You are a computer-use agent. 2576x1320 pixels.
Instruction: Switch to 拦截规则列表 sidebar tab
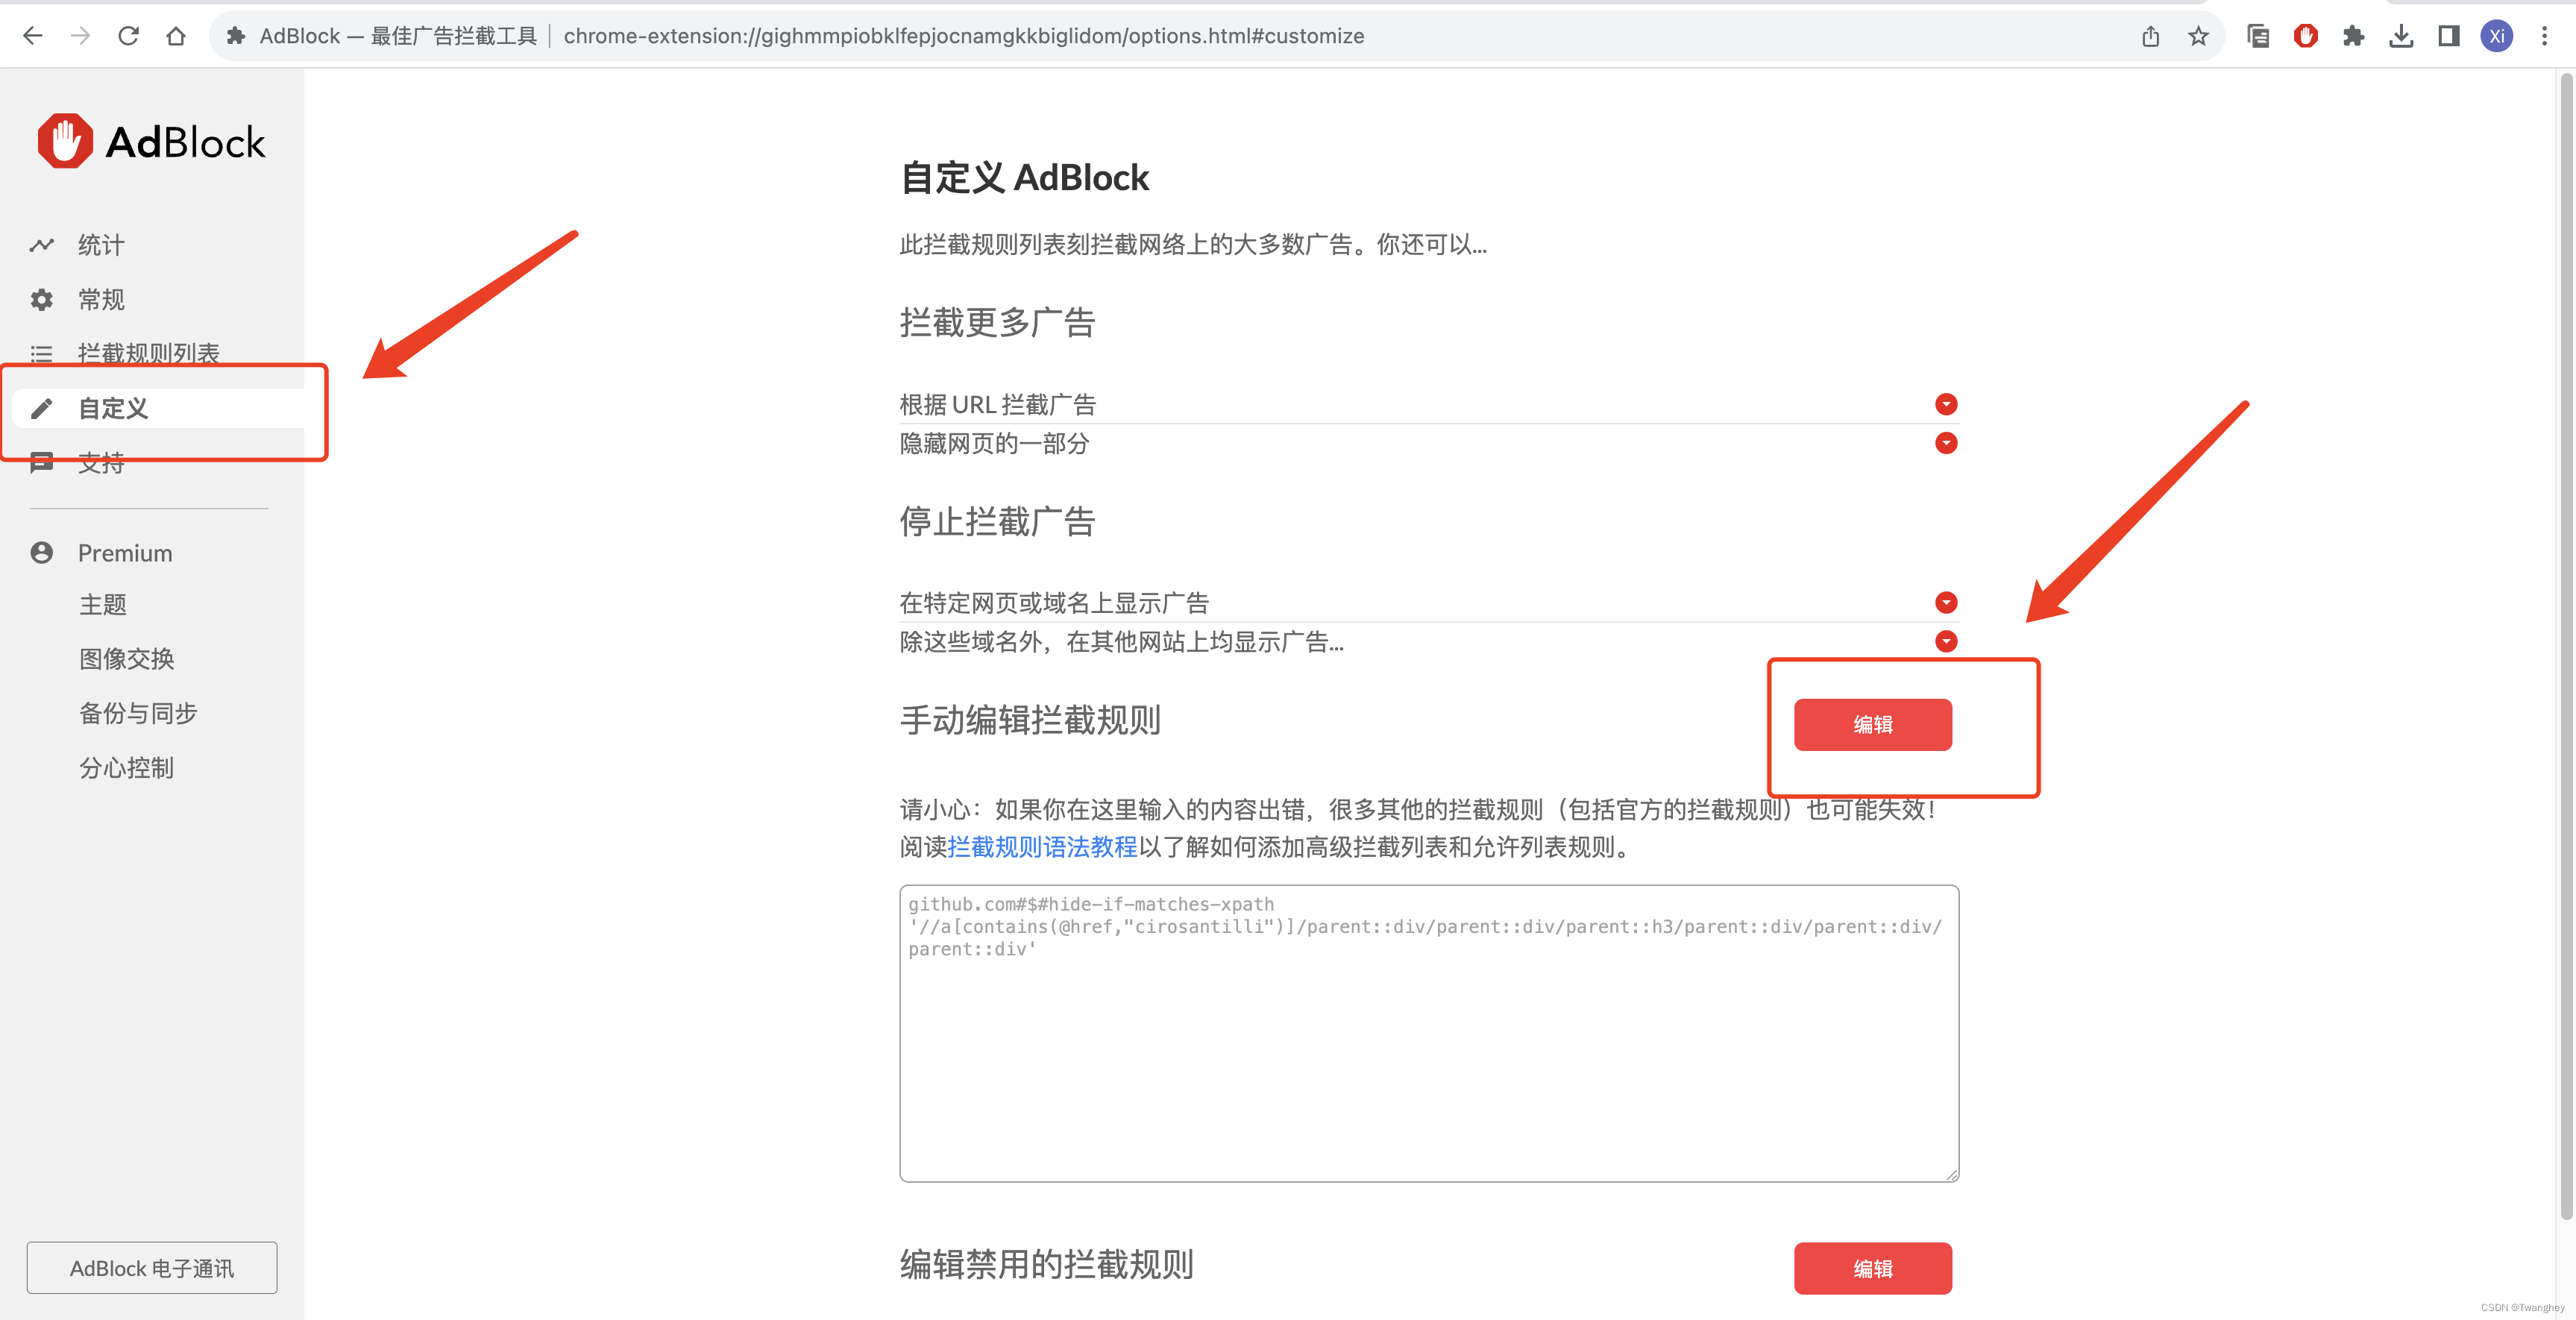[x=148, y=353]
